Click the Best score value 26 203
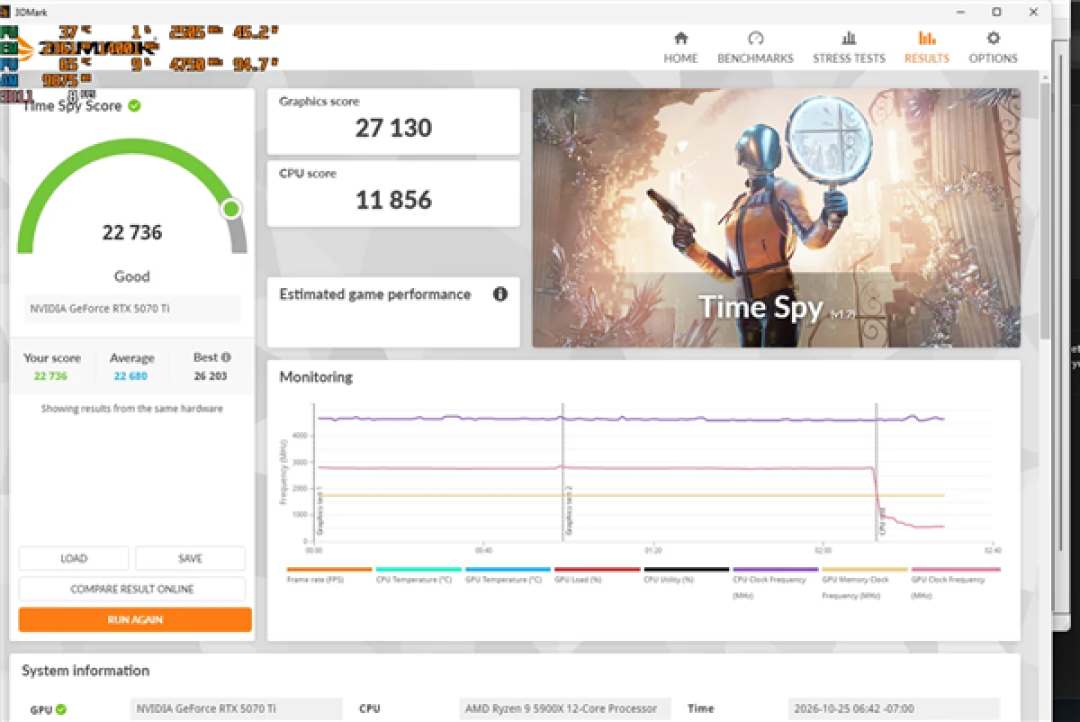 coord(210,376)
